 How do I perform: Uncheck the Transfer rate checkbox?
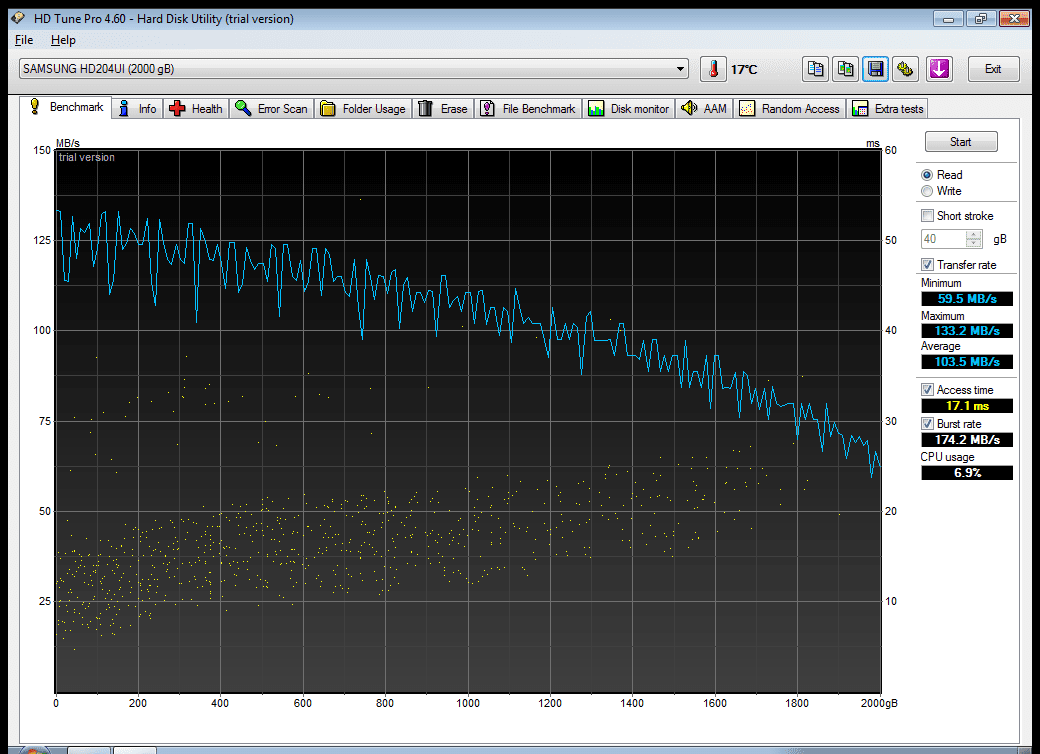[x=927, y=265]
